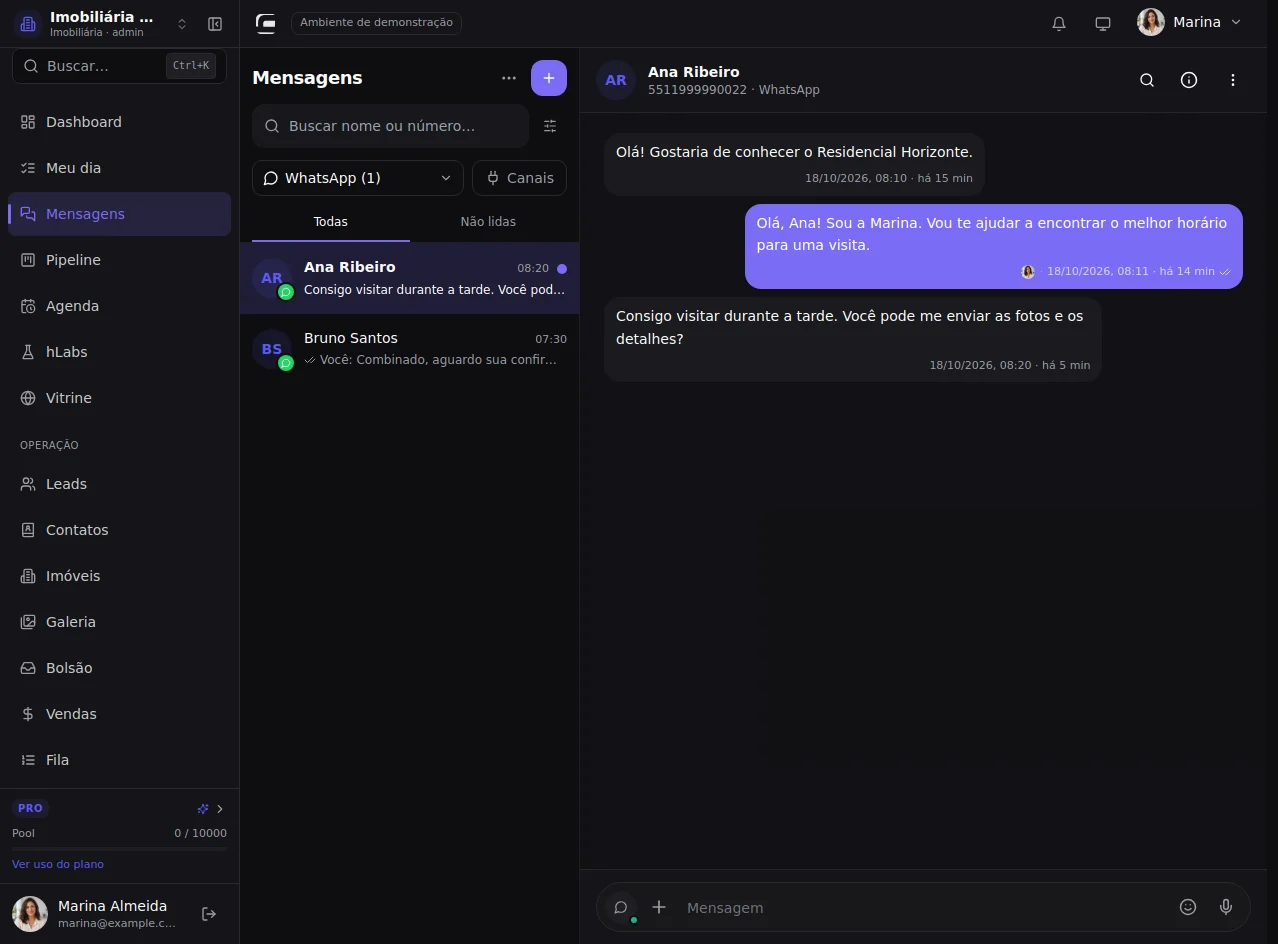Click the Ctrl+K shortcut badge

[190, 66]
